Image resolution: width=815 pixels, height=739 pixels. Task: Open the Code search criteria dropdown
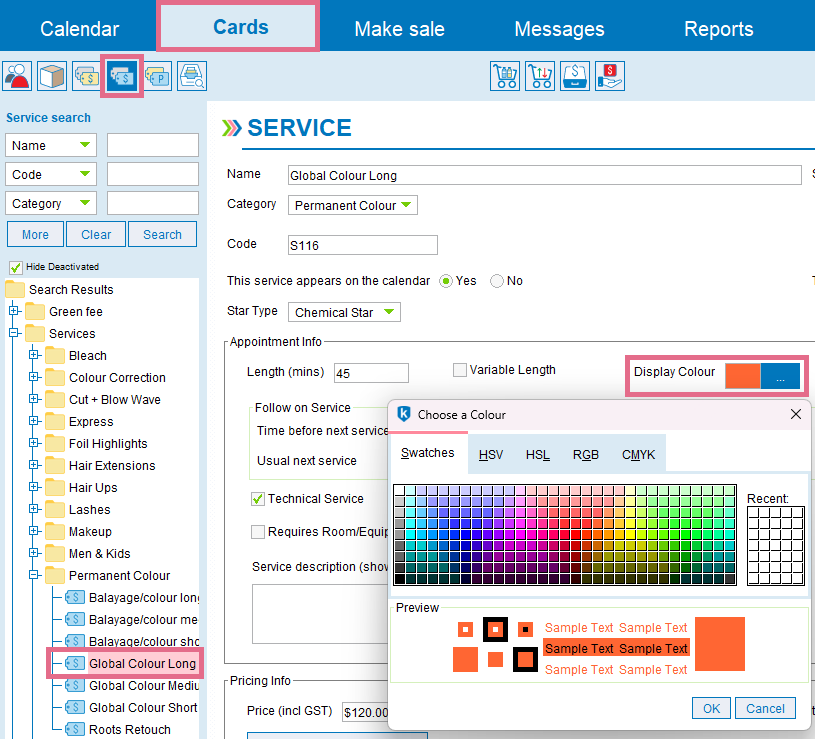tap(51, 174)
